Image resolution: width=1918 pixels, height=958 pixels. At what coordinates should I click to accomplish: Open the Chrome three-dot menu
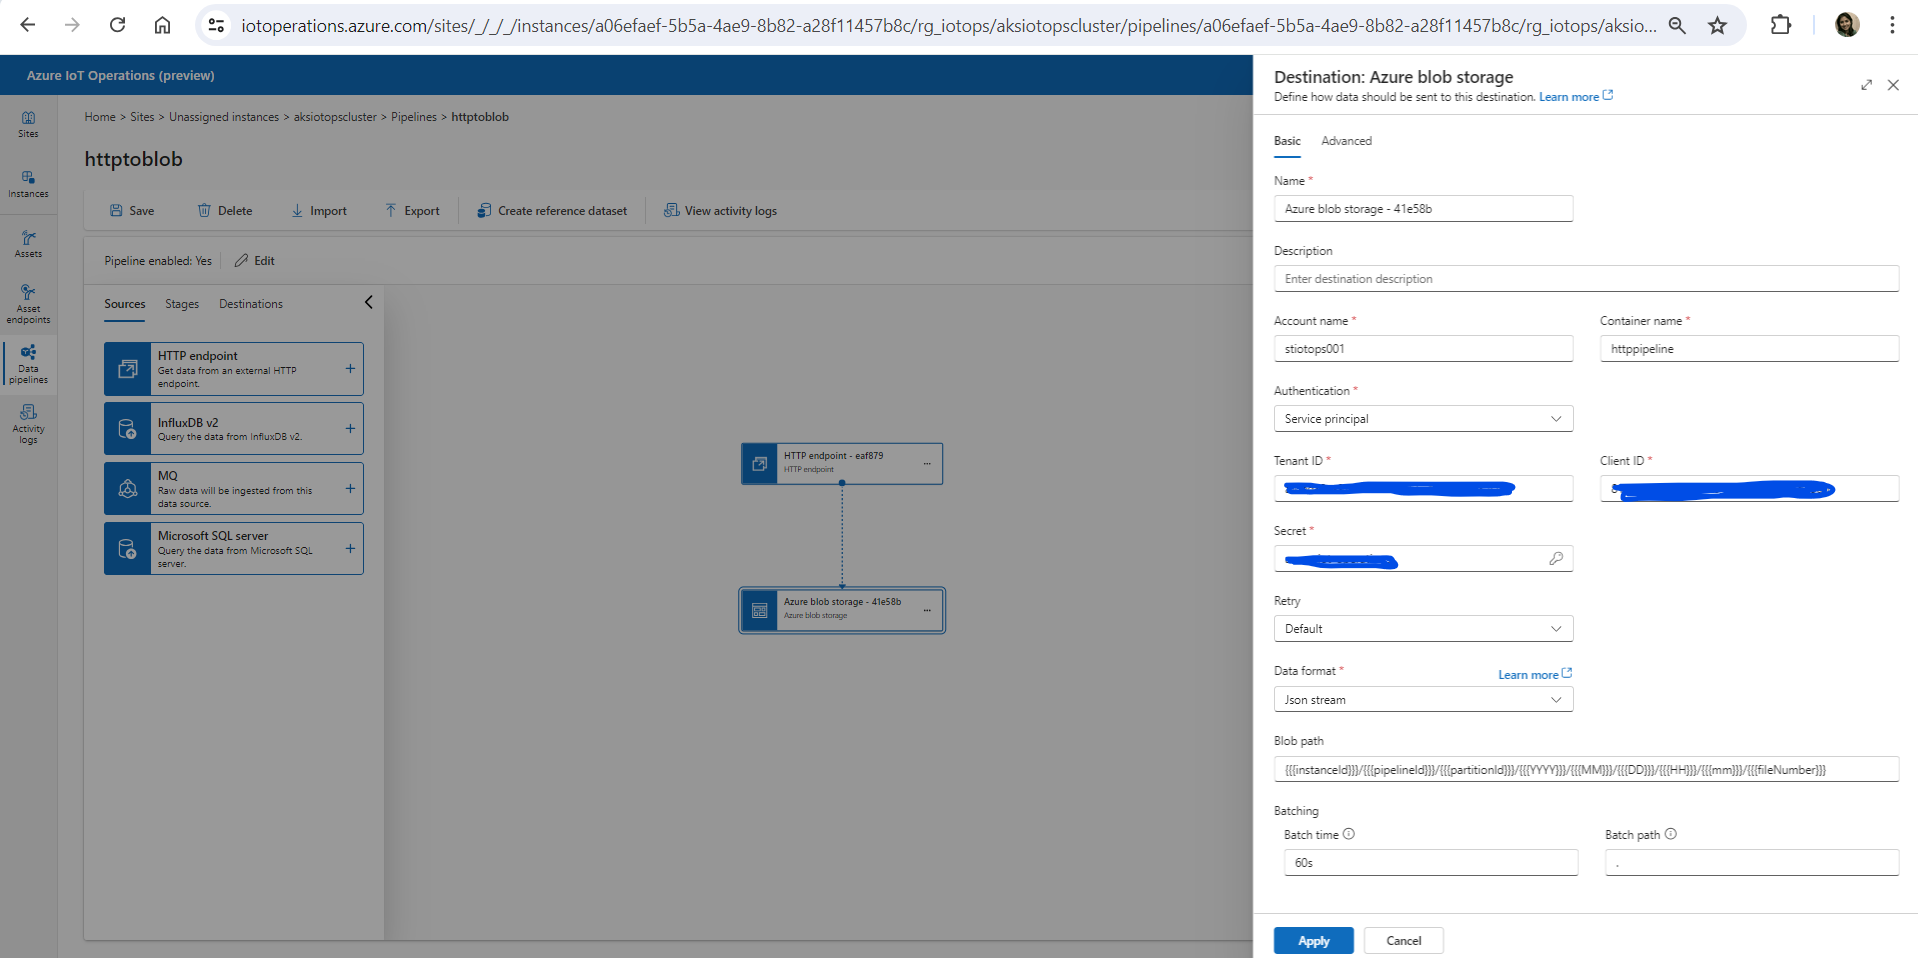(1892, 25)
